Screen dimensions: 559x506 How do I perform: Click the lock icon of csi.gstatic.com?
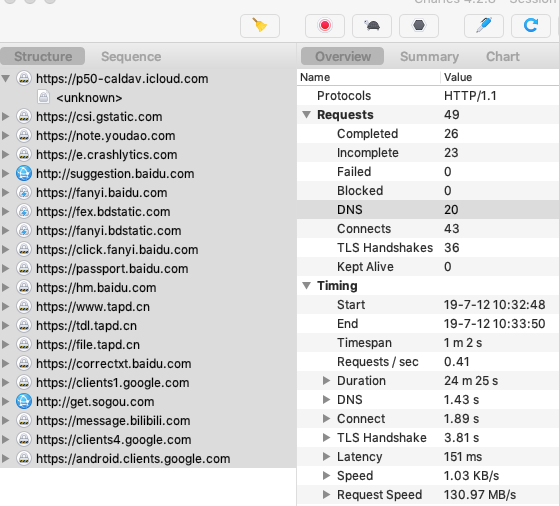(x=24, y=117)
